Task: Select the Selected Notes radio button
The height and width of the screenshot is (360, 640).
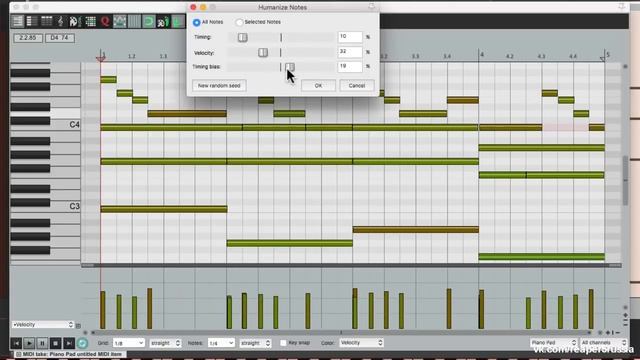Action: (239, 22)
